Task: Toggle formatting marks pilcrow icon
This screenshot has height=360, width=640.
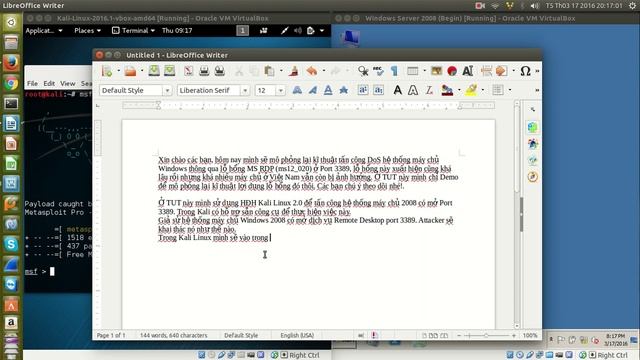Action: tap(394, 71)
